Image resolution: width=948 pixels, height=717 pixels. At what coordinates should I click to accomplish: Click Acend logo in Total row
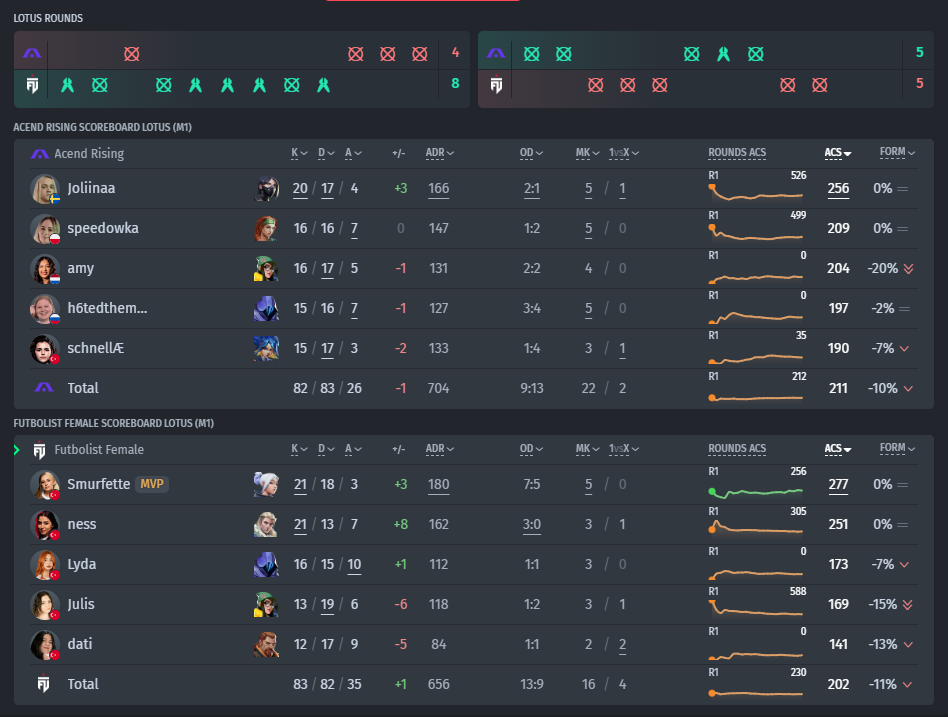44,388
